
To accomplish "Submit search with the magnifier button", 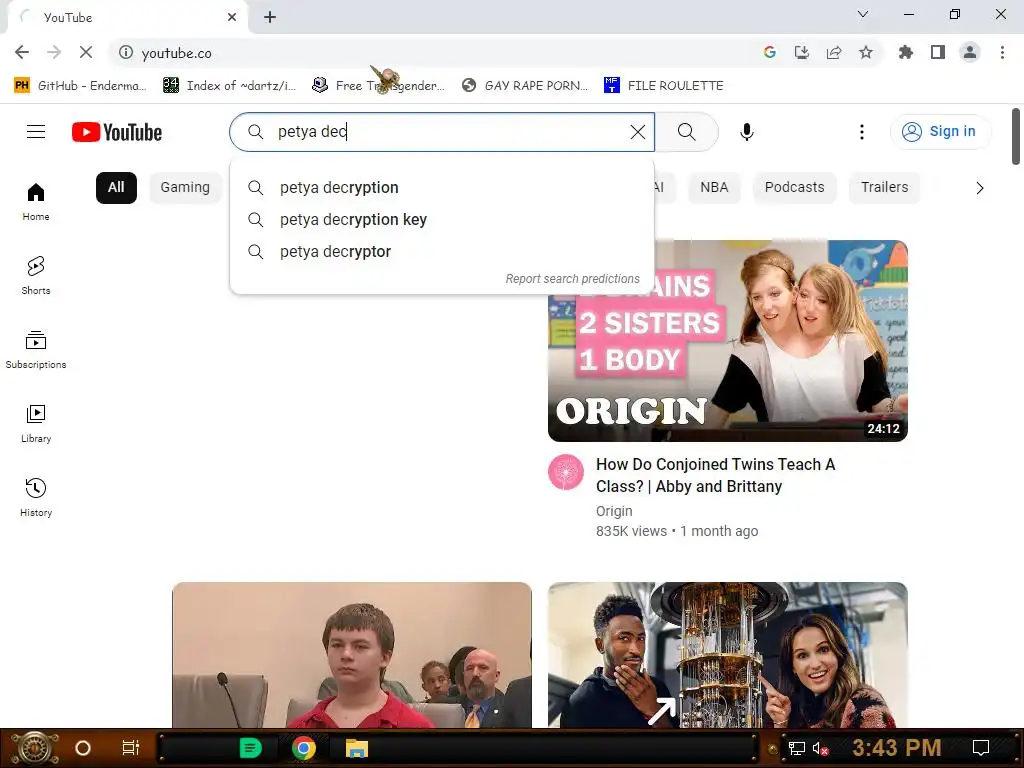I will [686, 132].
